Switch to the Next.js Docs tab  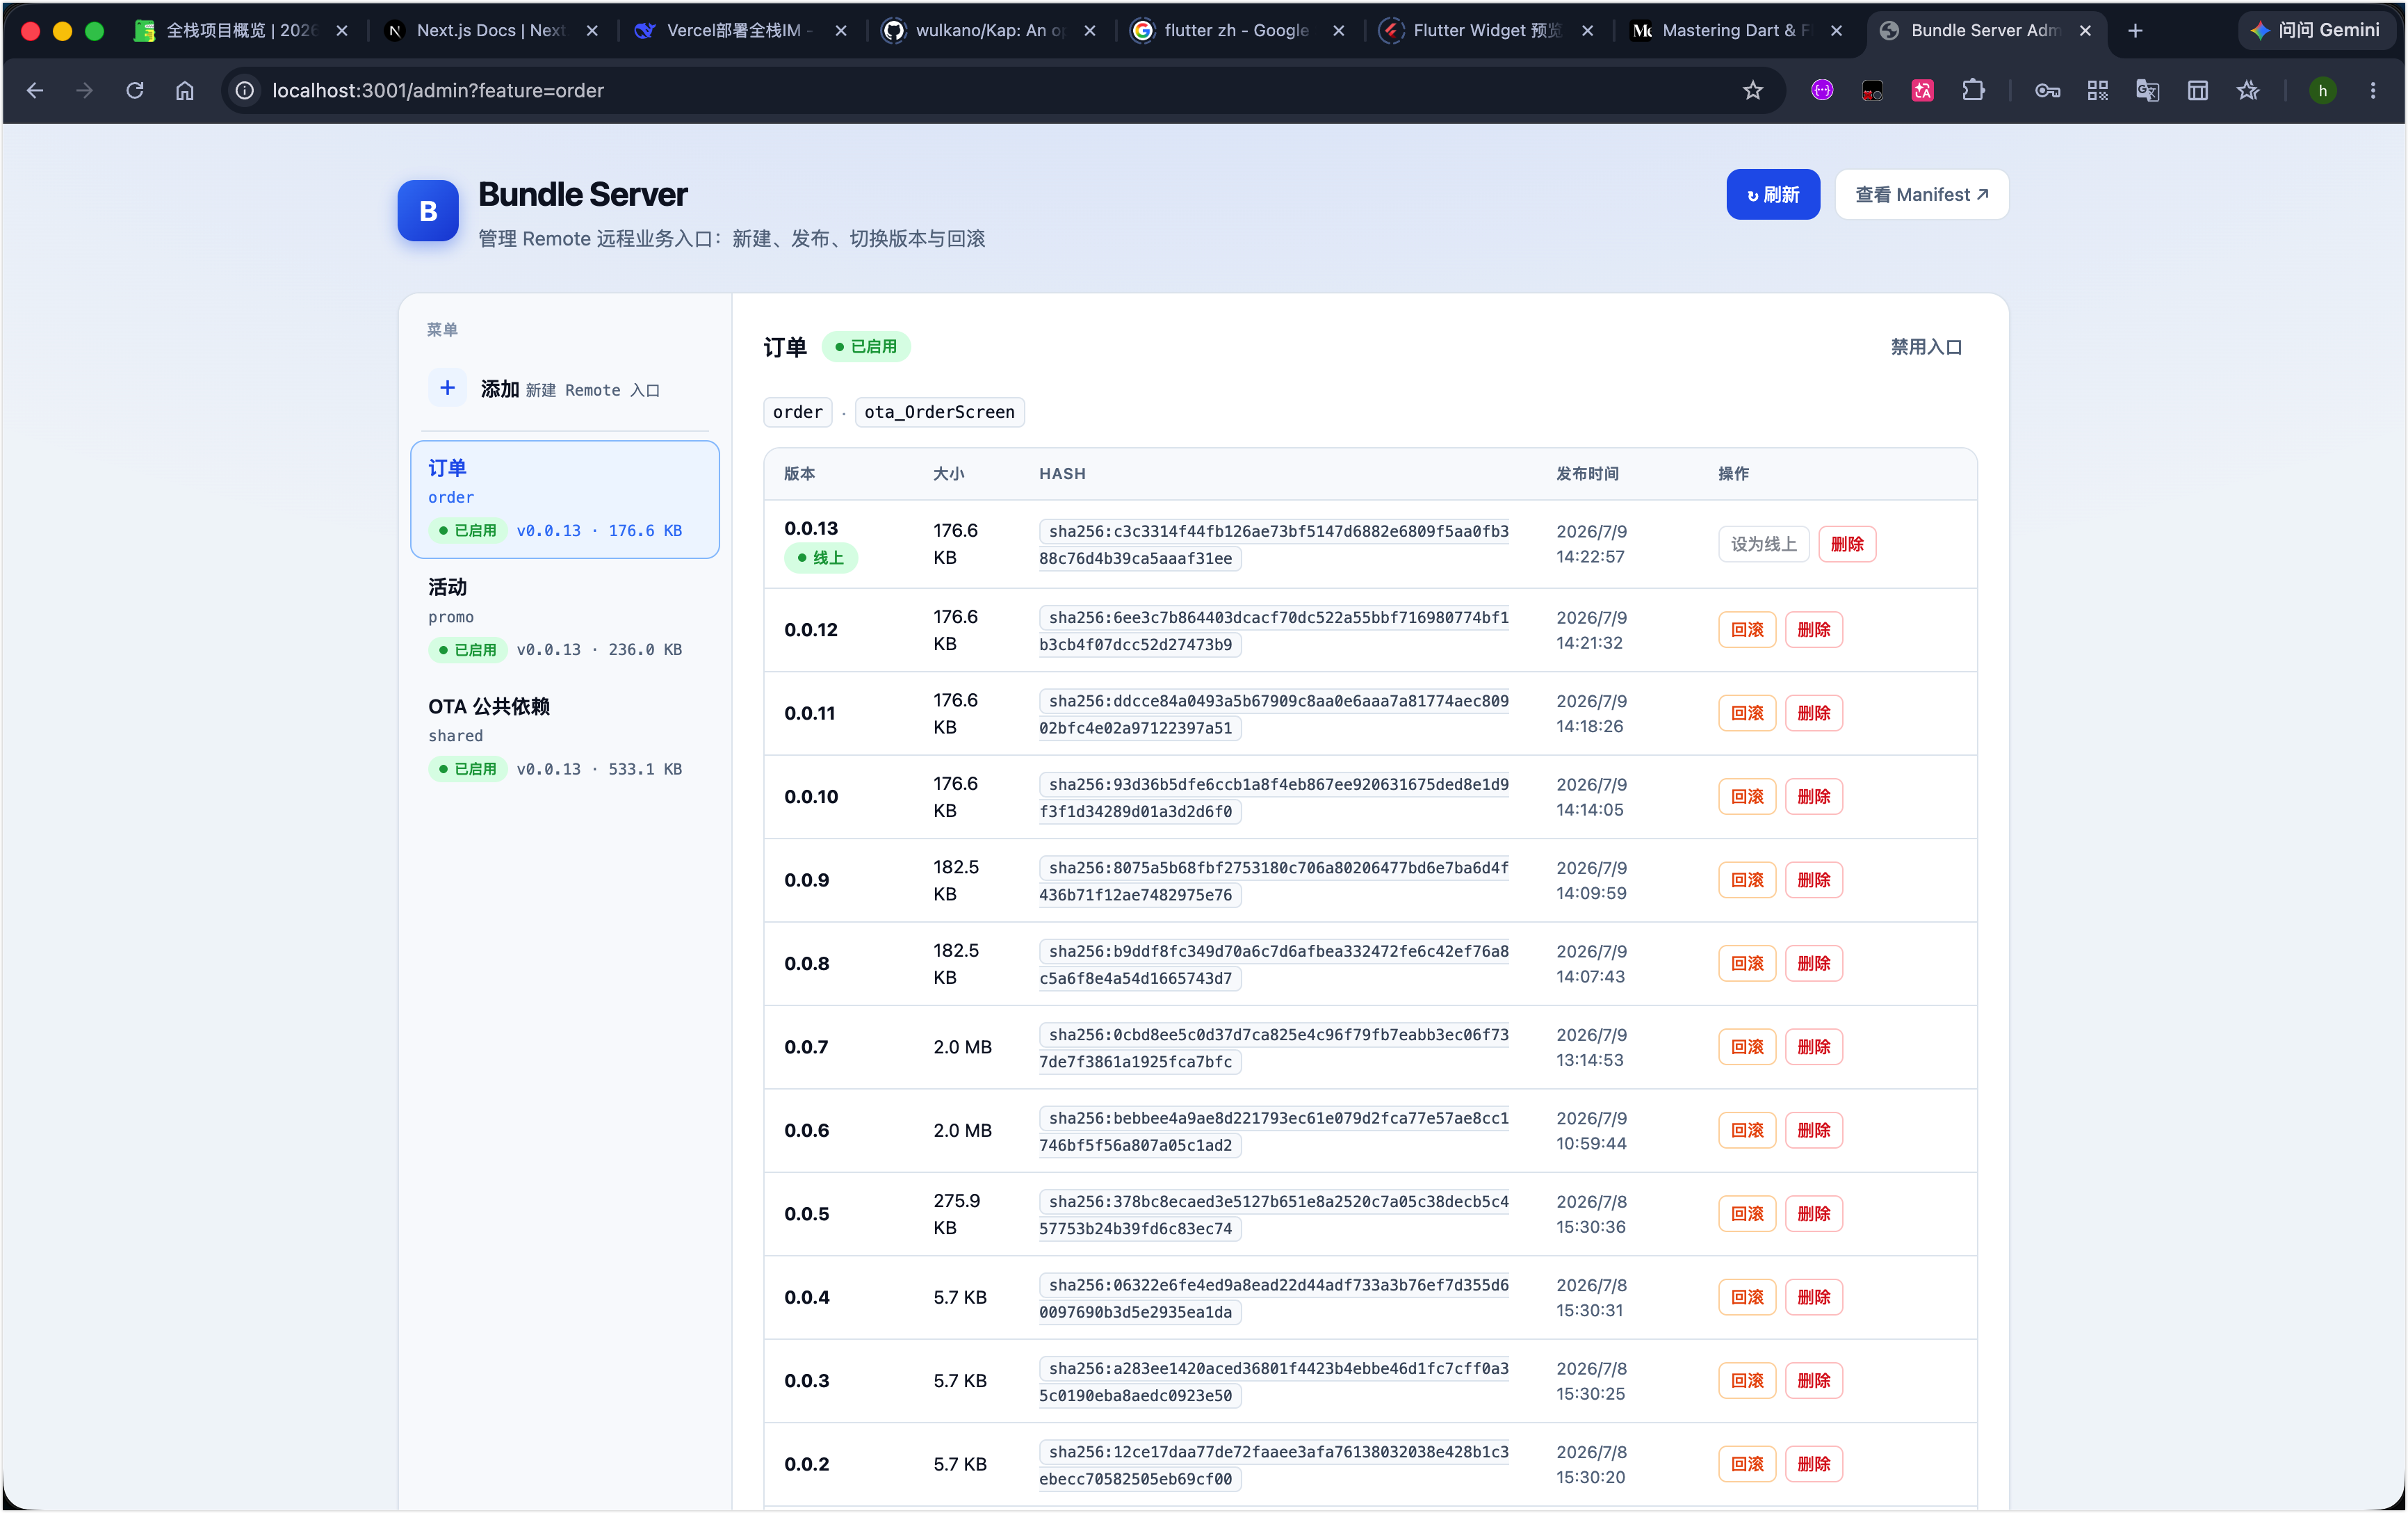tap(491, 31)
